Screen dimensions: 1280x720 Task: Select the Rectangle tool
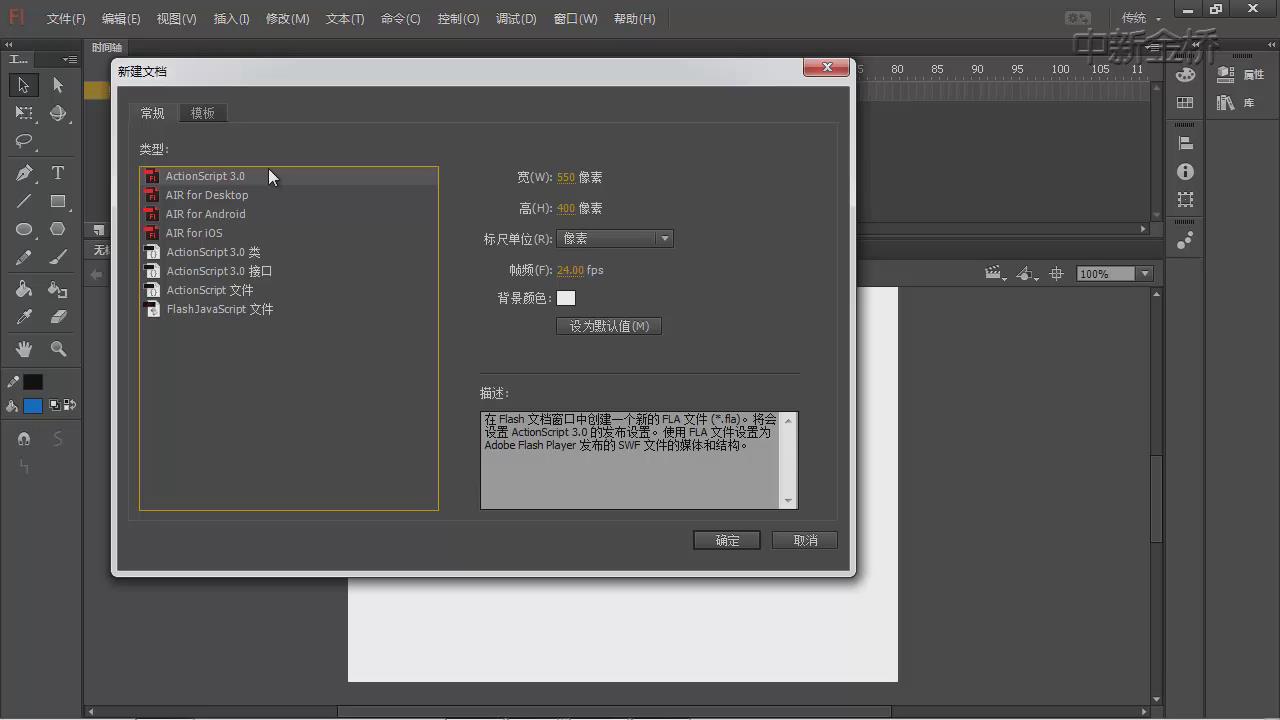tap(58, 201)
